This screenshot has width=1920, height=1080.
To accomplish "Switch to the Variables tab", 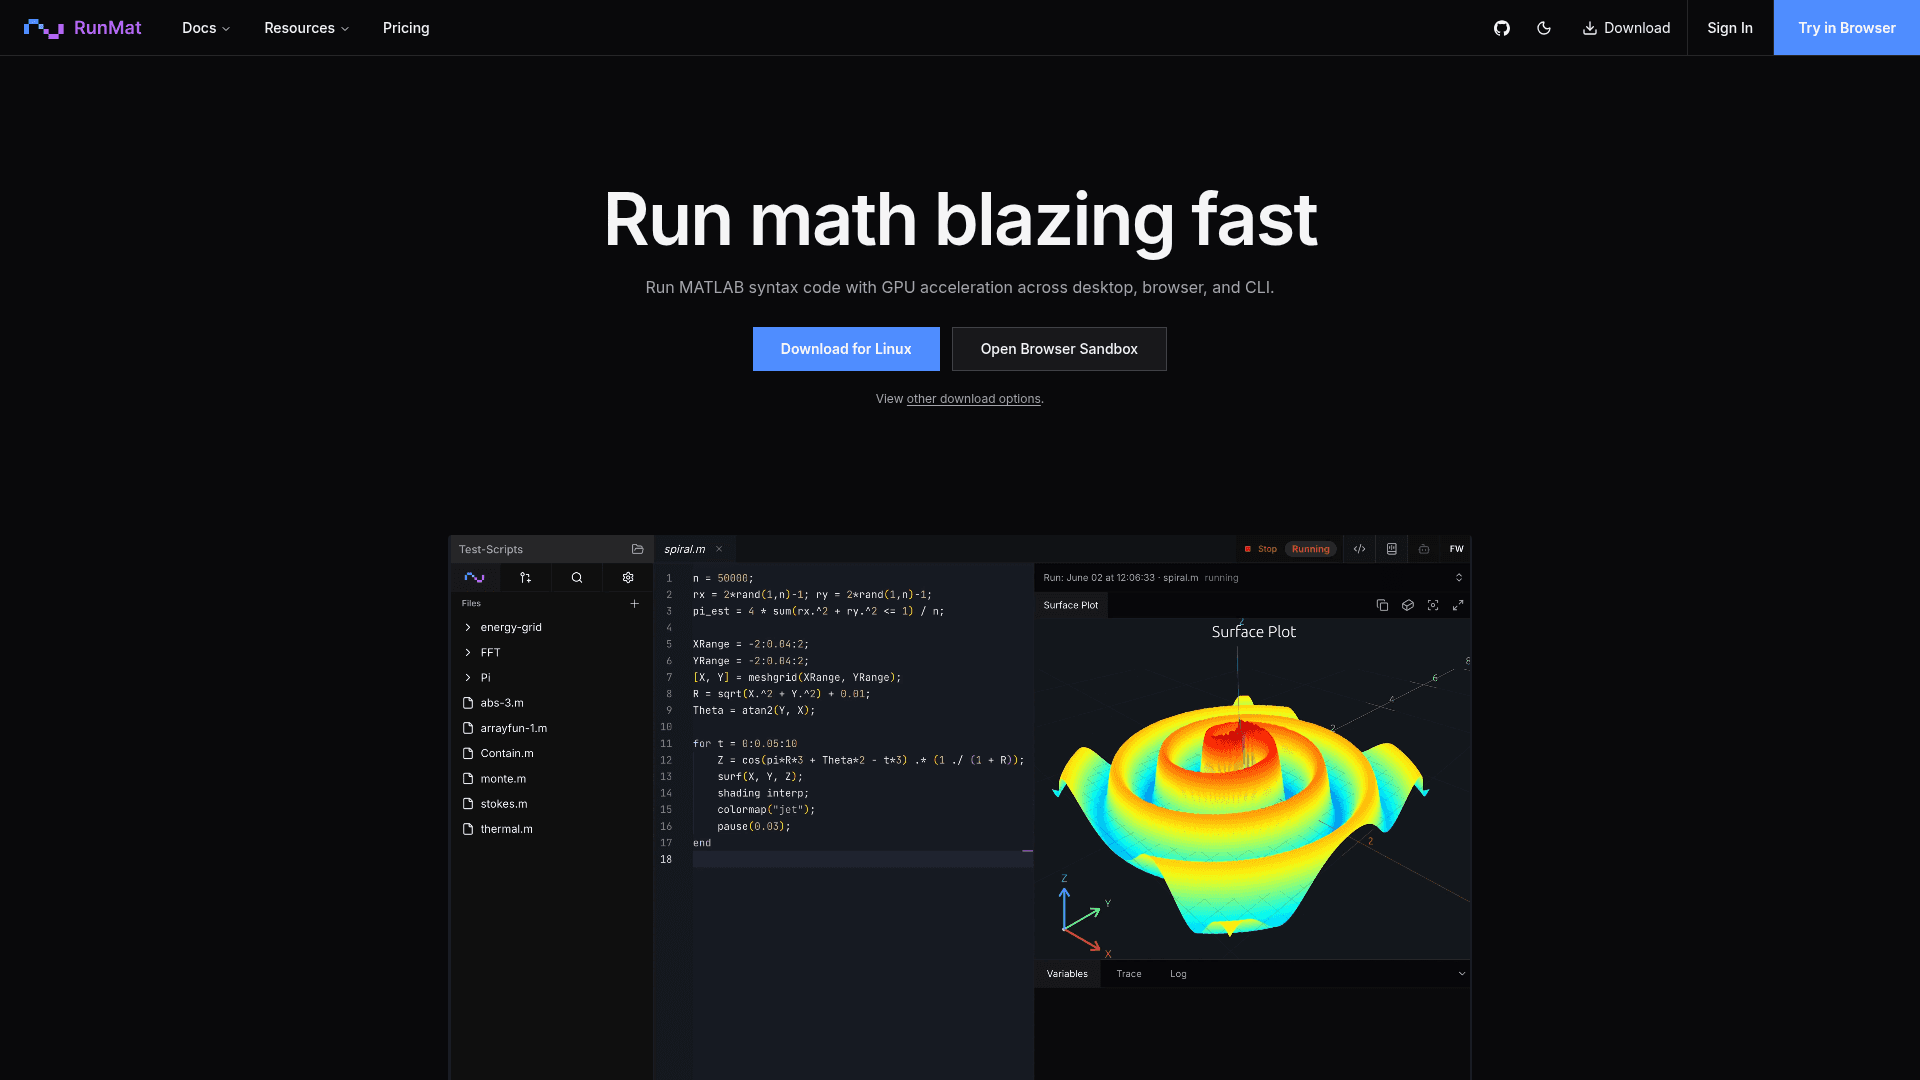I will click(x=1067, y=974).
